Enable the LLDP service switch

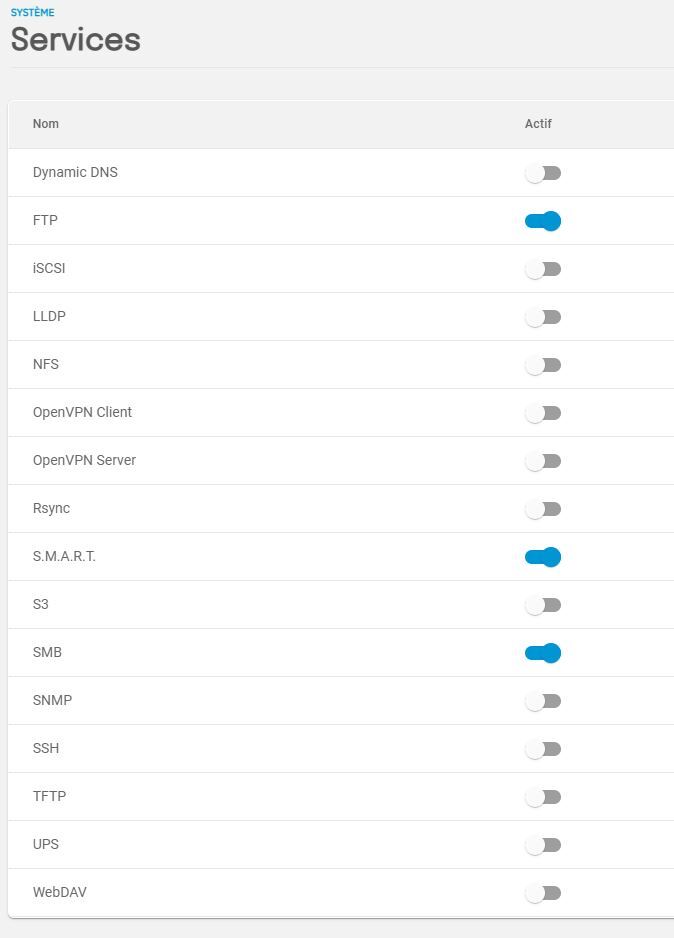(x=543, y=317)
